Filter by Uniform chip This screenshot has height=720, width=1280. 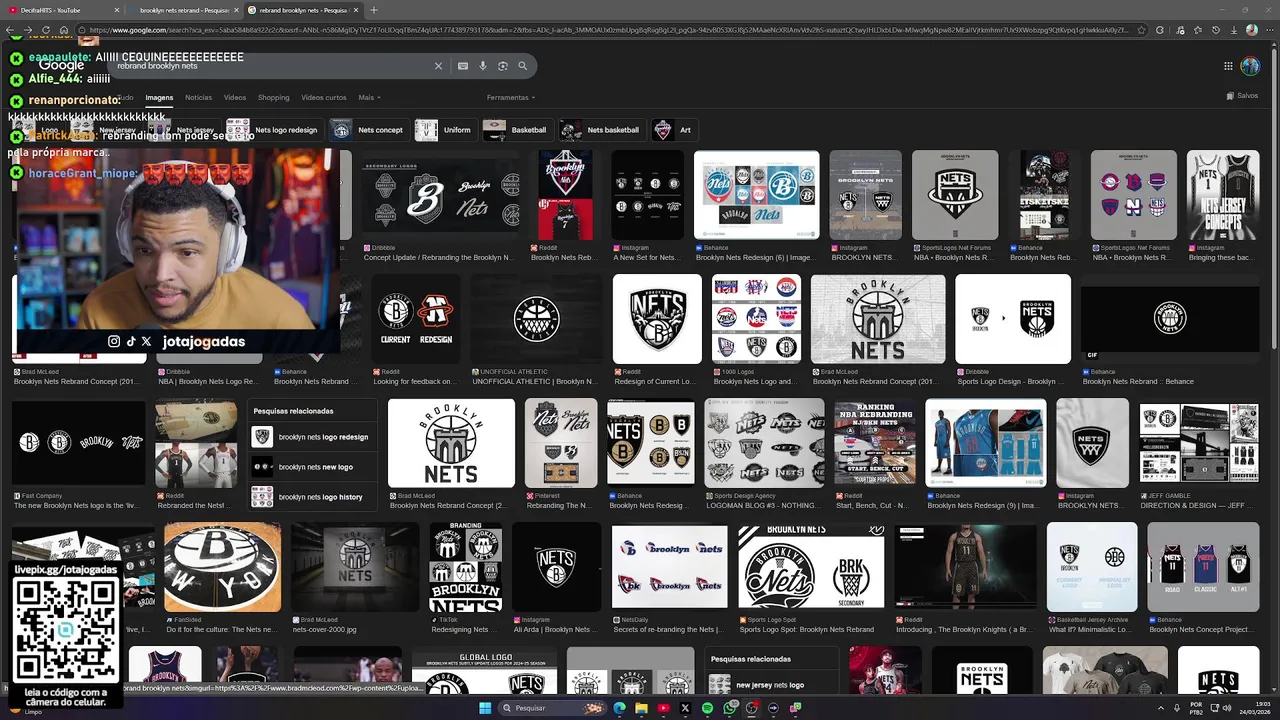tap(444, 130)
